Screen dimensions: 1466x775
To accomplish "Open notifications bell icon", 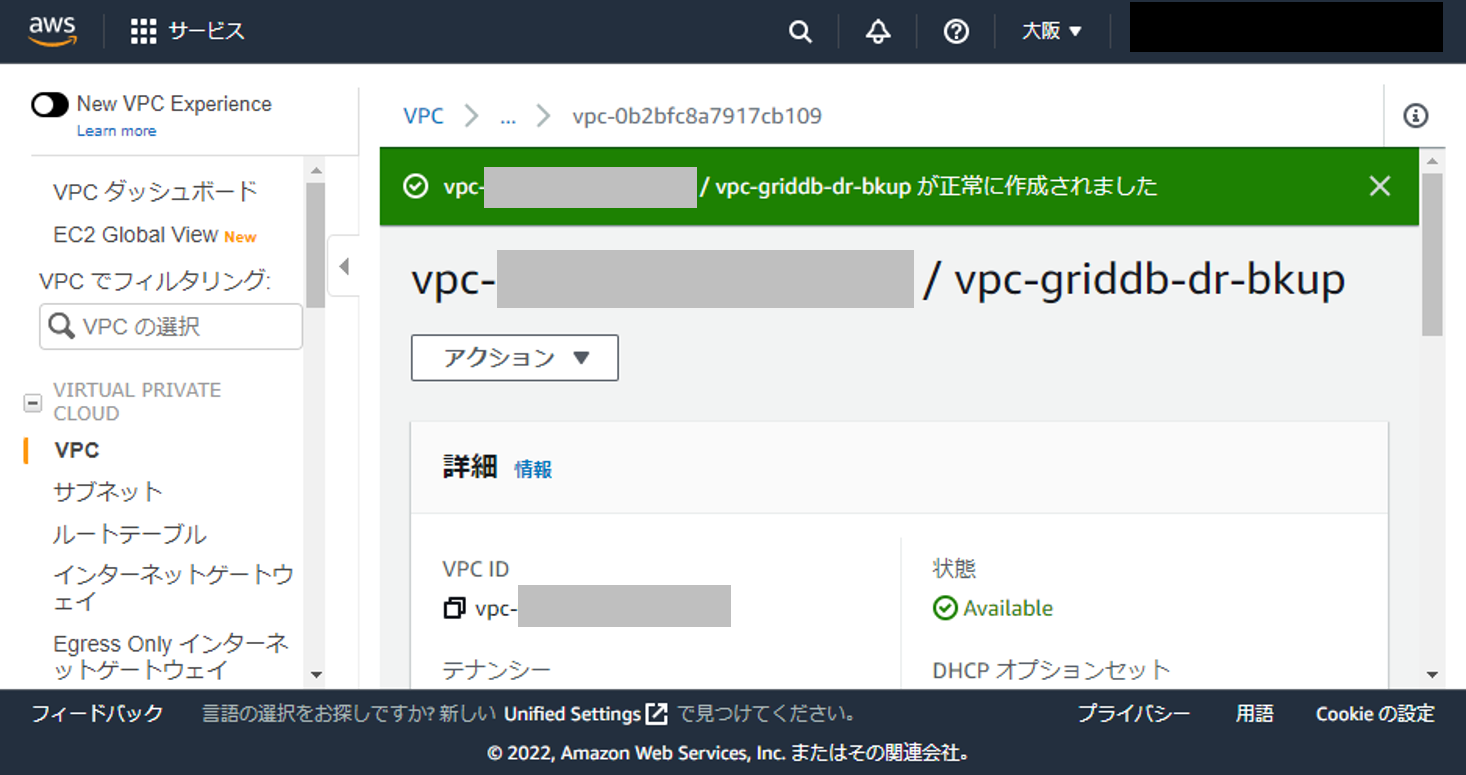I will [x=878, y=32].
